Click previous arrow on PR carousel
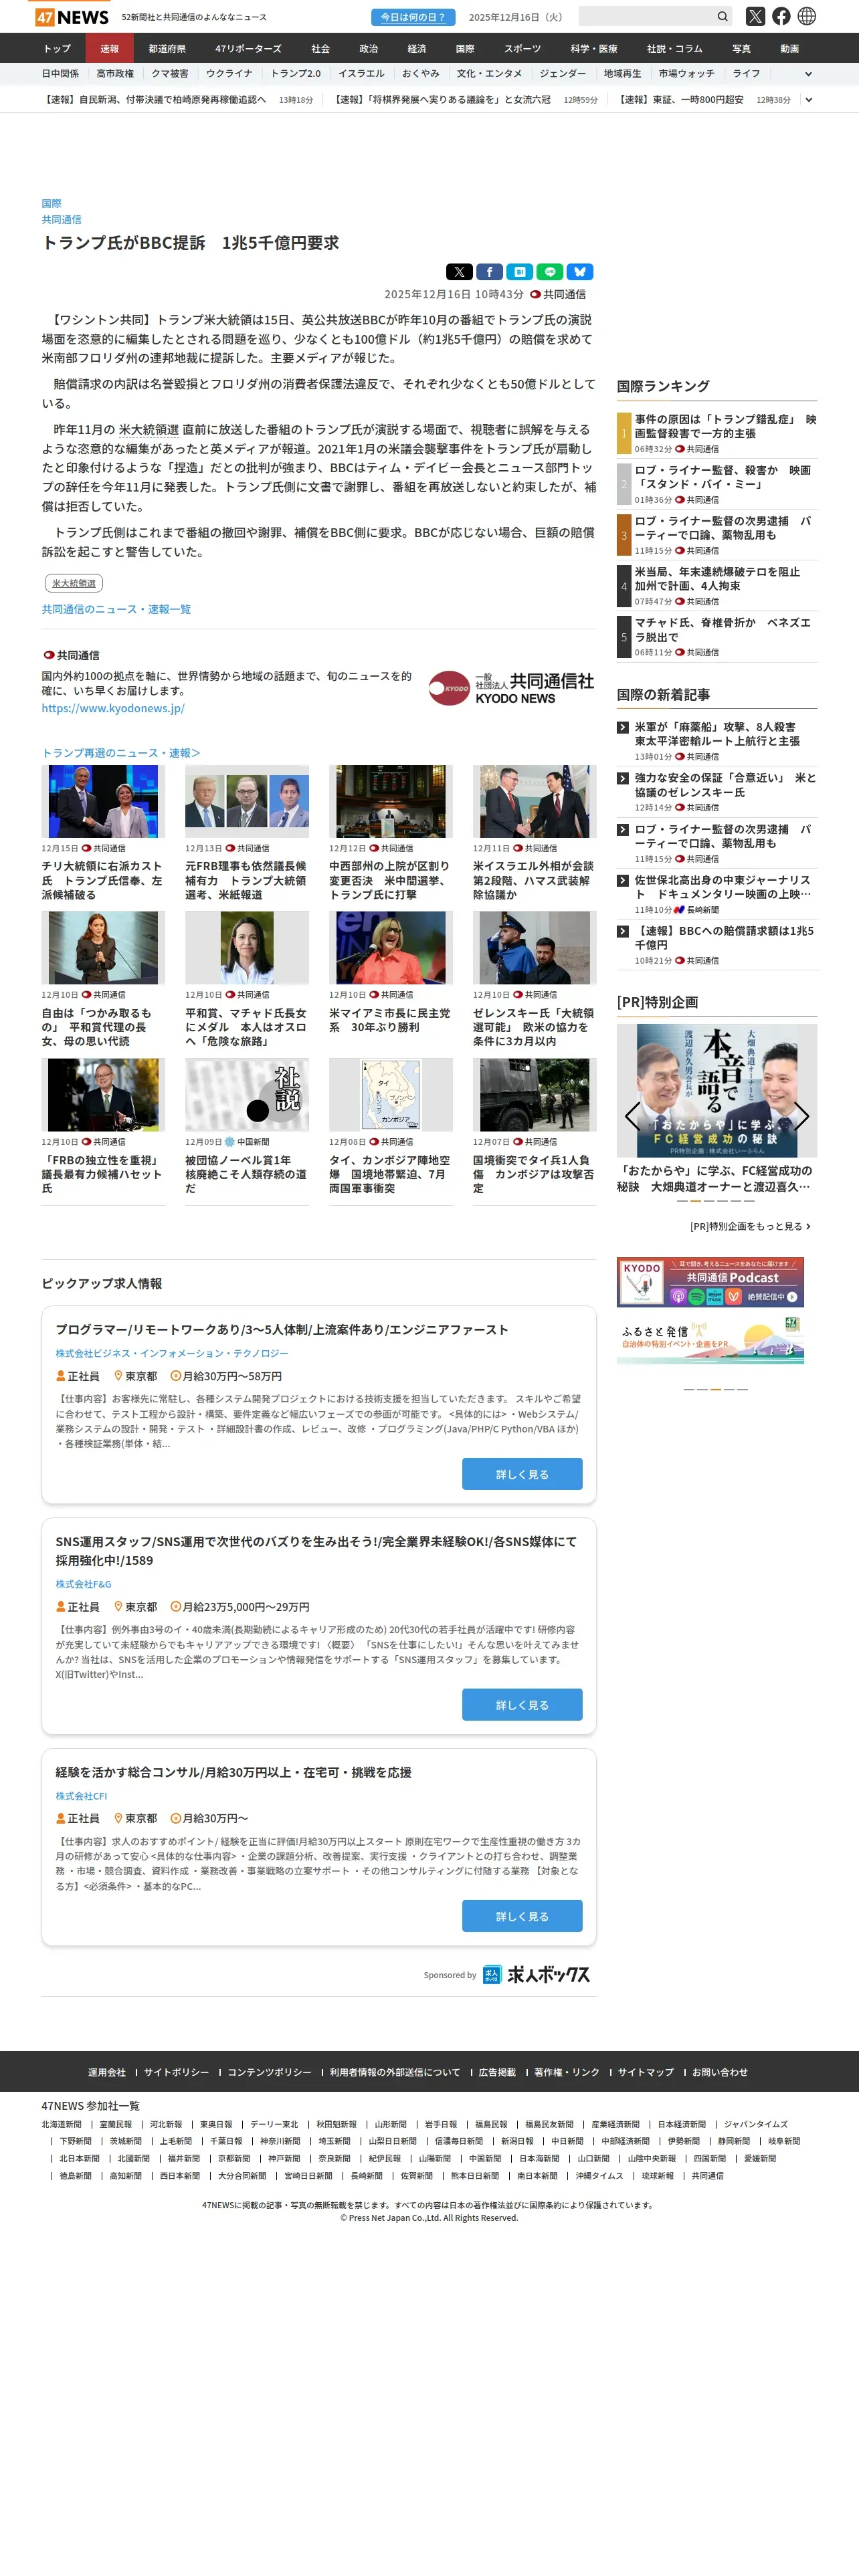The height and width of the screenshot is (2576, 859). pos(632,1116)
